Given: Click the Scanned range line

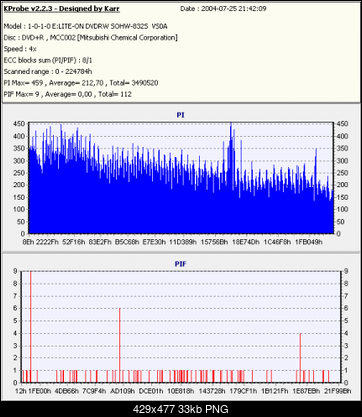Looking at the screenshot, I should (48, 72).
